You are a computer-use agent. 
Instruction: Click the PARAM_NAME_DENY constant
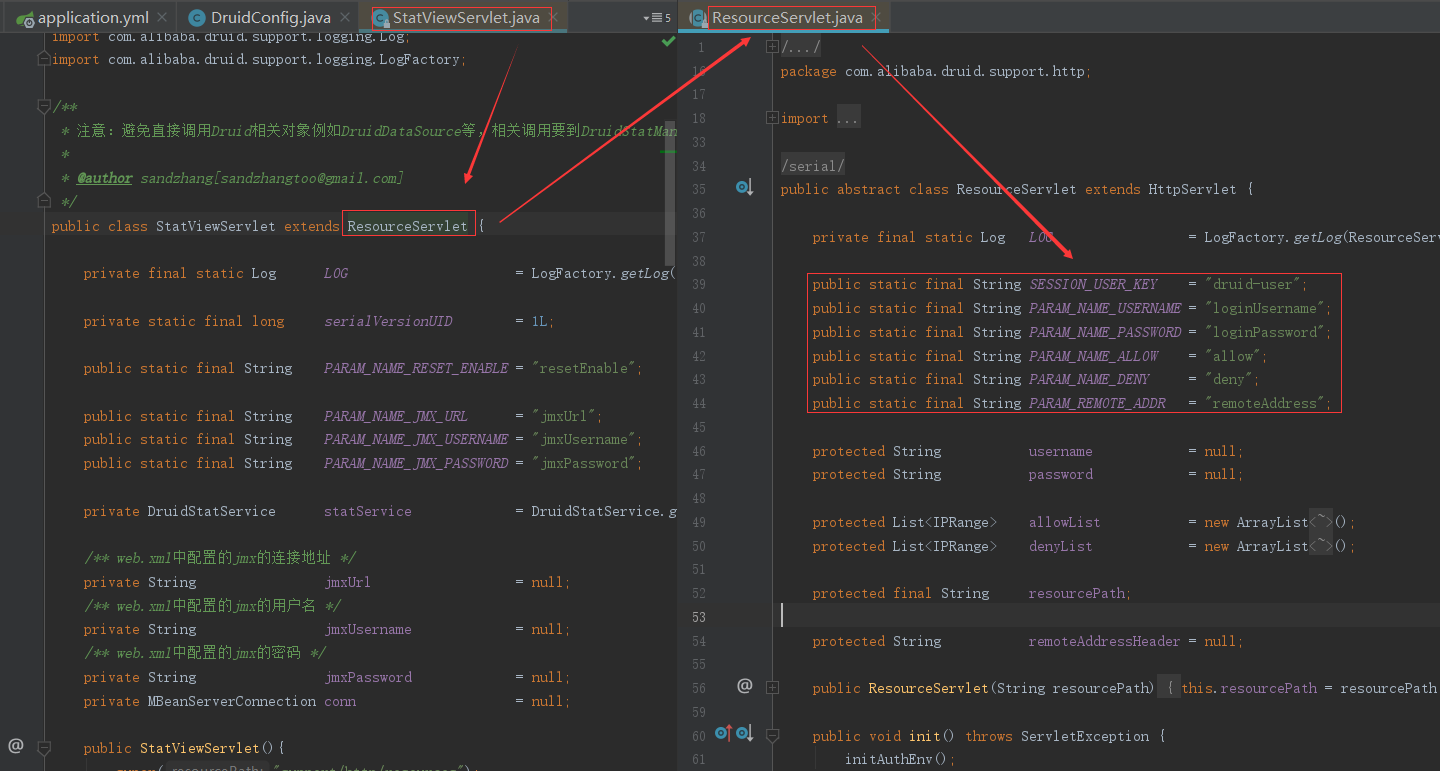(1089, 379)
